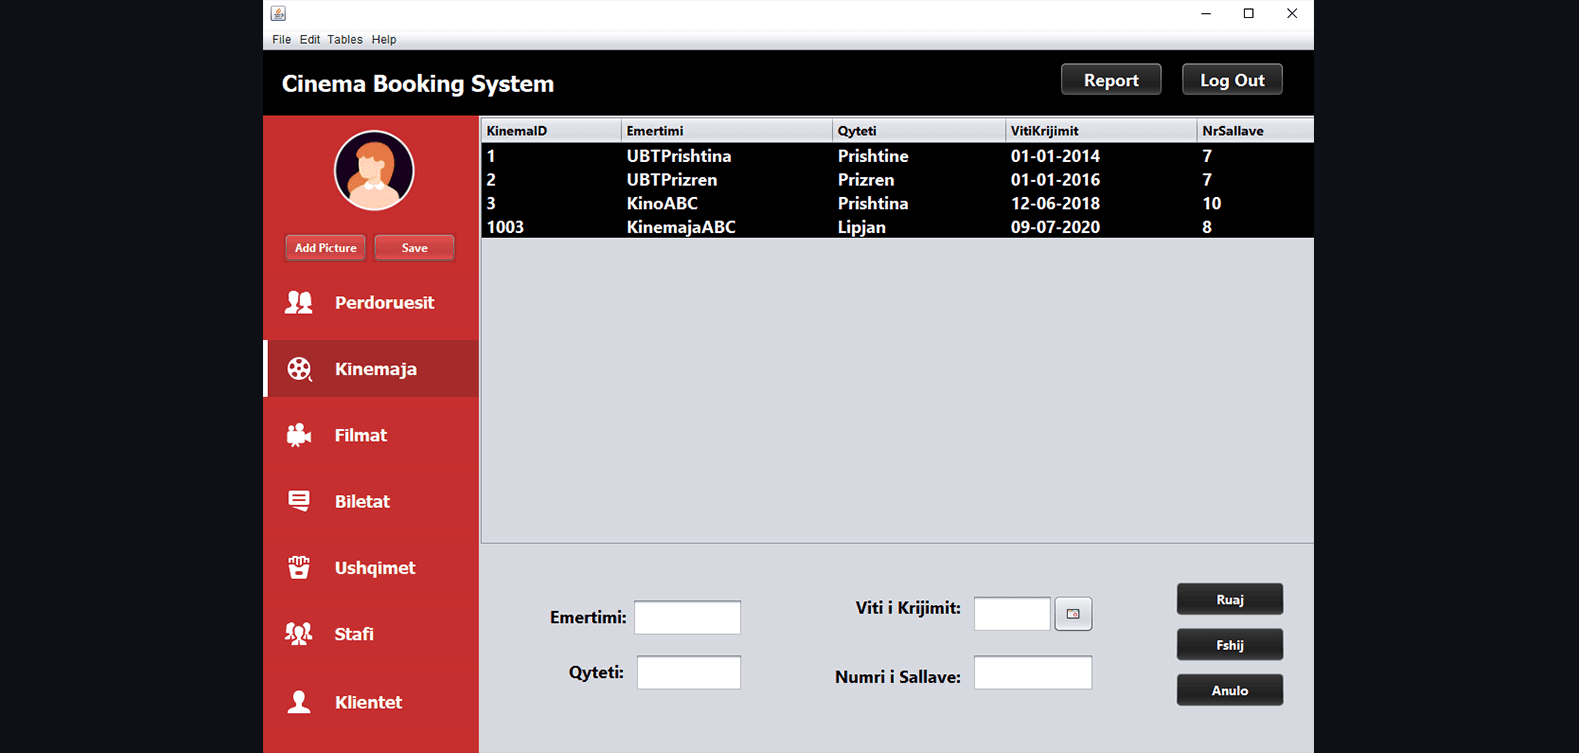Click the Fshij delete button

[x=1229, y=645]
